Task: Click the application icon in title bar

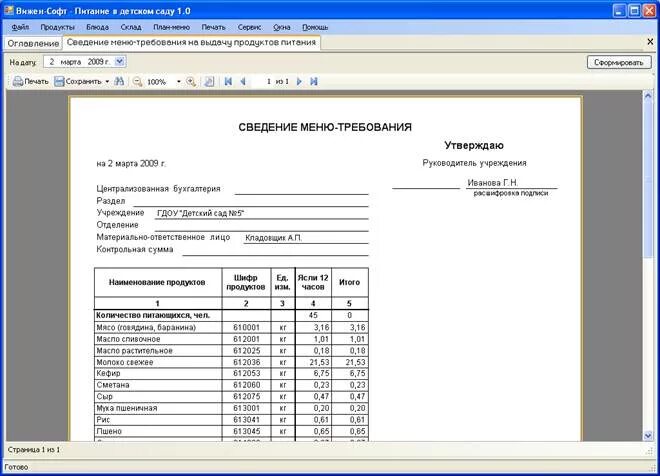Action: pyautogui.click(x=8, y=11)
